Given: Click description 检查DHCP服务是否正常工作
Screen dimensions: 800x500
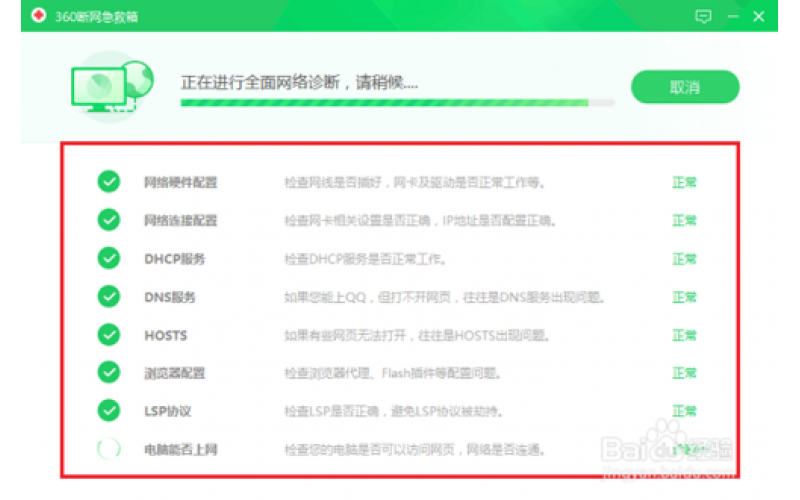Looking at the screenshot, I should [x=365, y=259].
